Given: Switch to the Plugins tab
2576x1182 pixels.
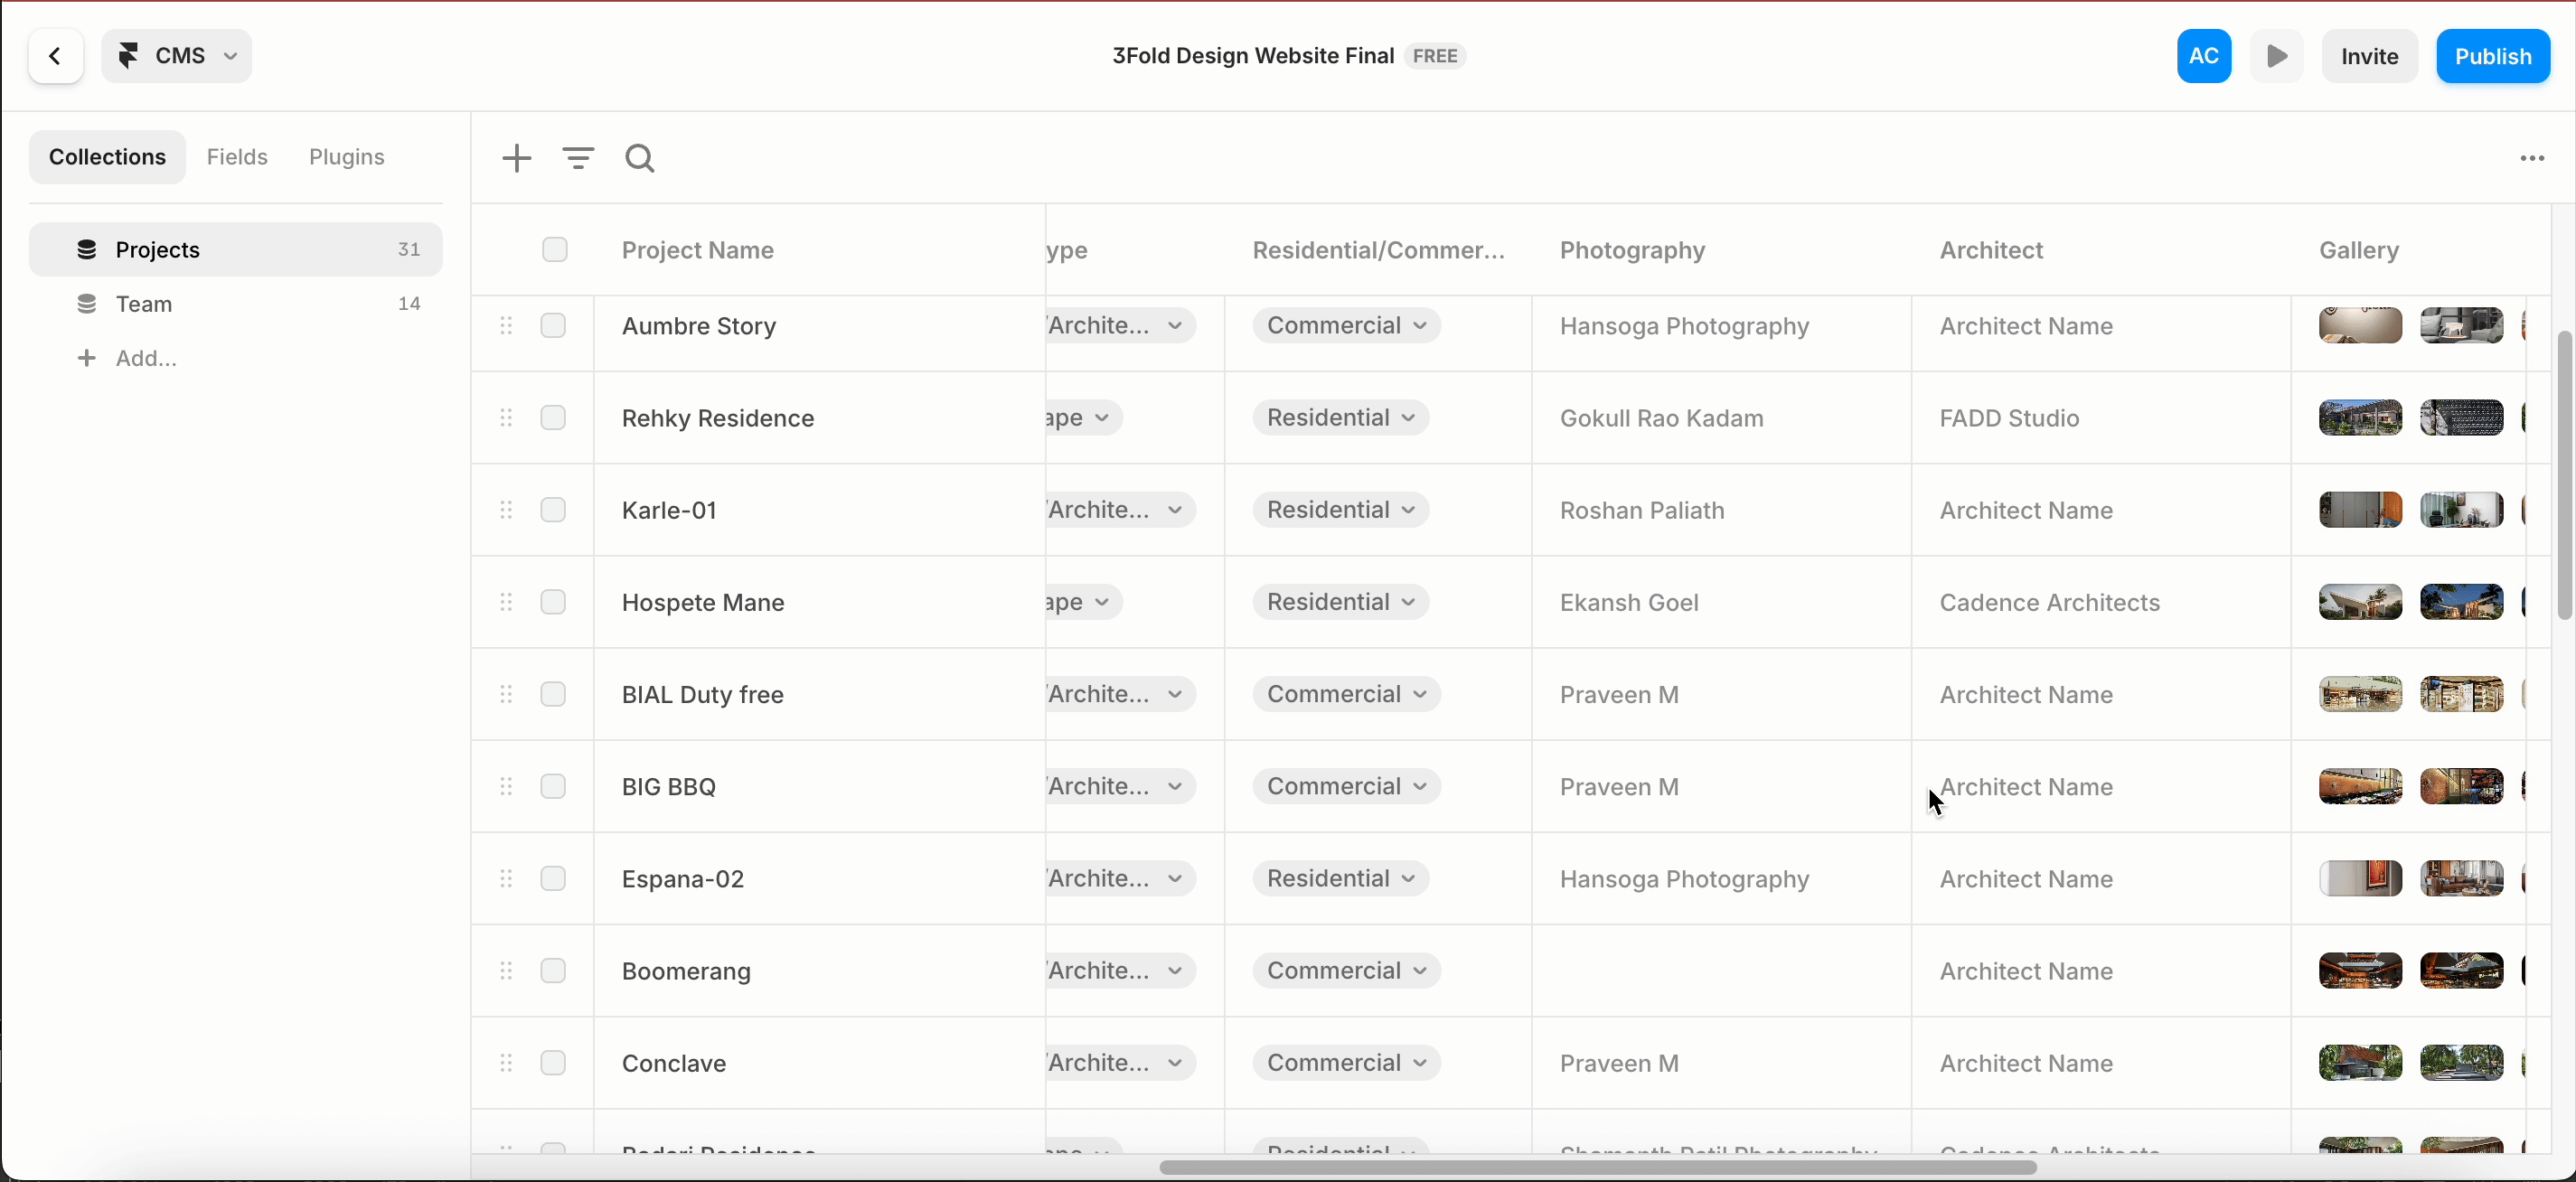Looking at the screenshot, I should (x=346, y=157).
